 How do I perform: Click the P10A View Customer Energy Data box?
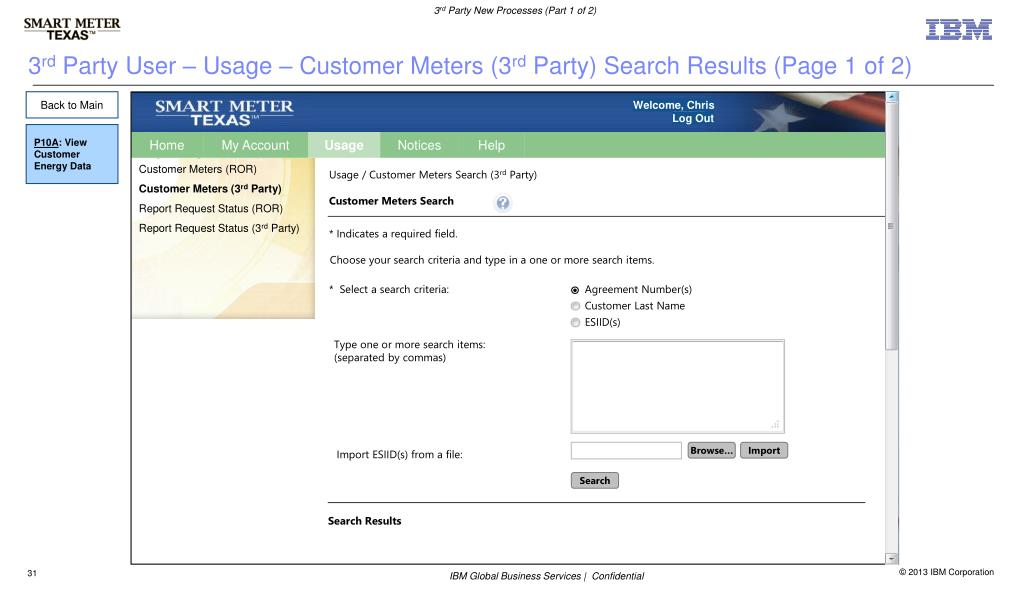pos(72,154)
